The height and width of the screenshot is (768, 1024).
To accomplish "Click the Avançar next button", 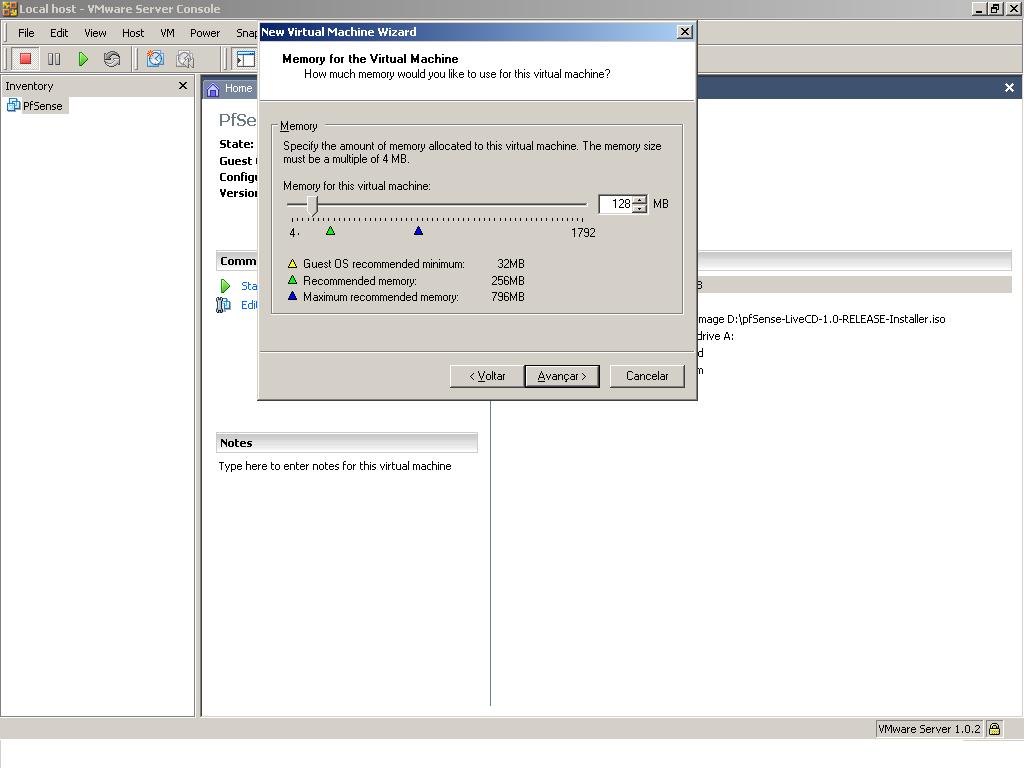I will [x=562, y=376].
